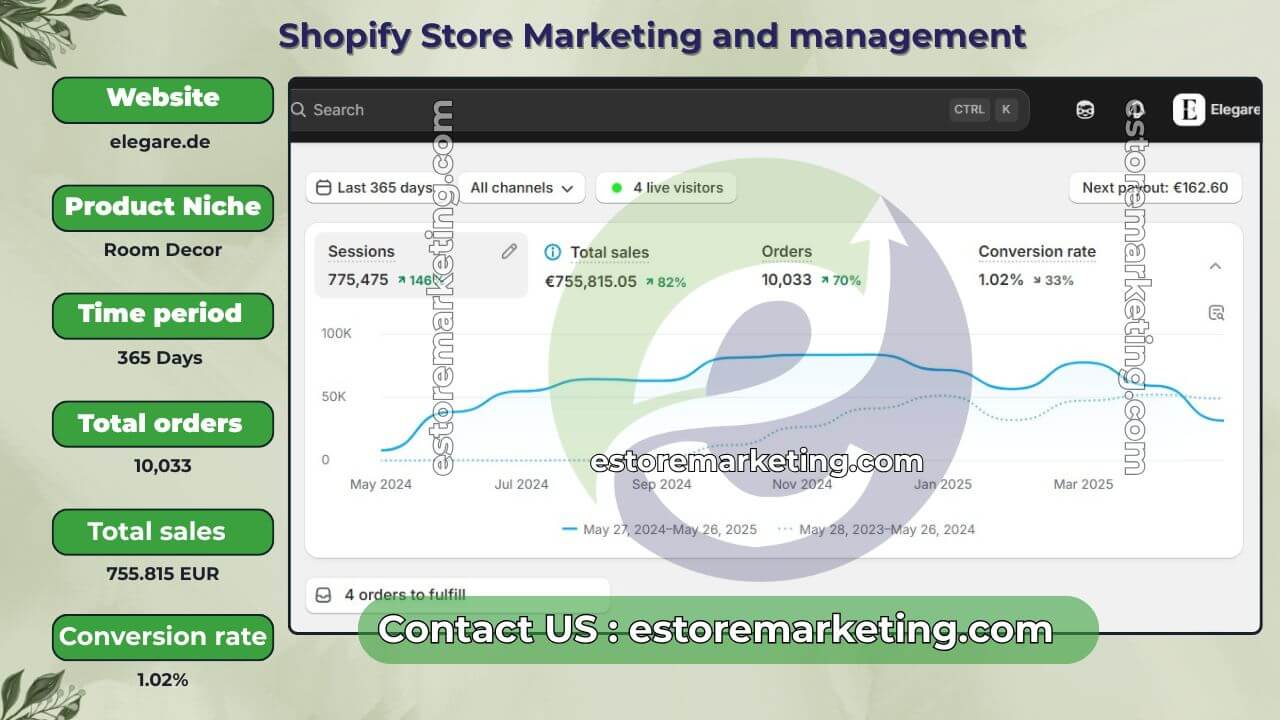Open the All channels dropdown

(x=521, y=188)
